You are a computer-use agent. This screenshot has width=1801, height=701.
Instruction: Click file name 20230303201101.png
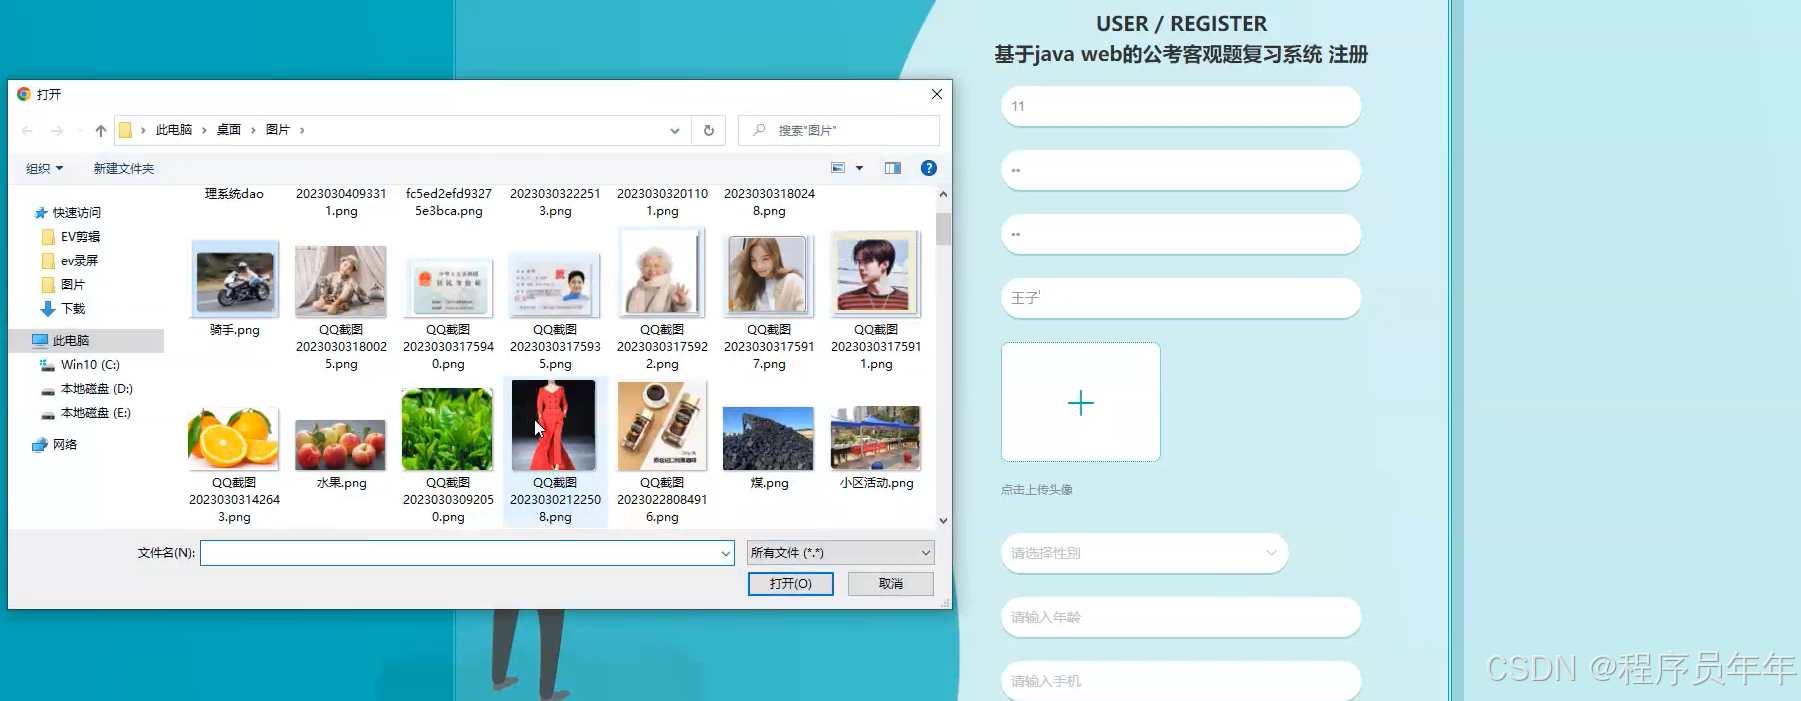coord(662,202)
